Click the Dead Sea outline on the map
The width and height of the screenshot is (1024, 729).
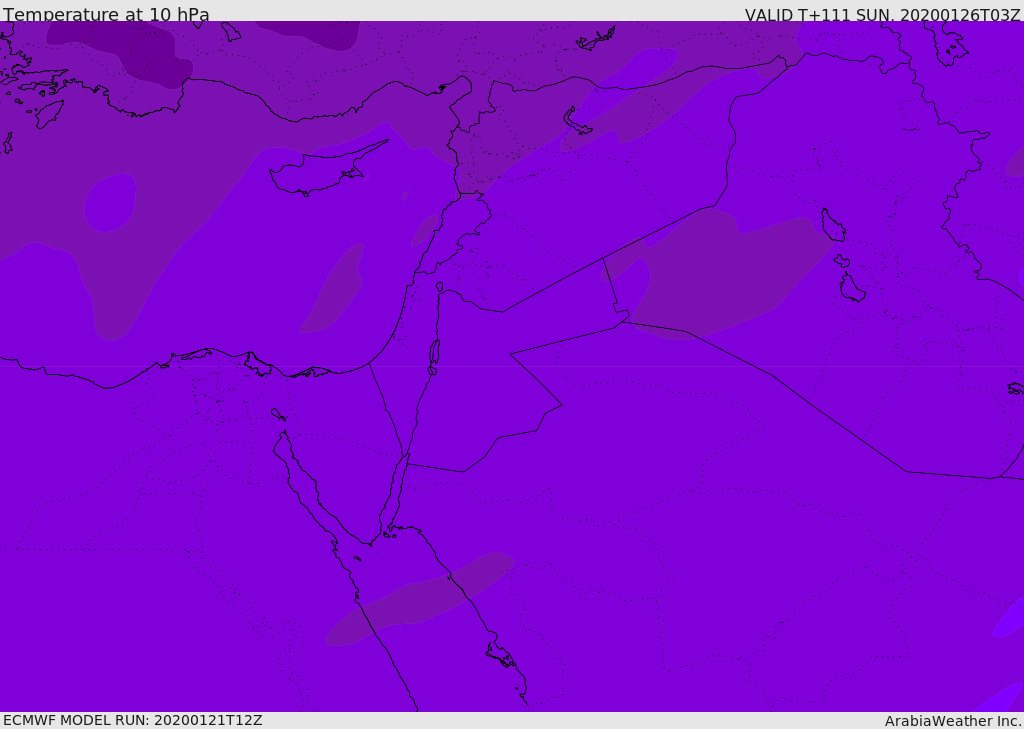434,353
